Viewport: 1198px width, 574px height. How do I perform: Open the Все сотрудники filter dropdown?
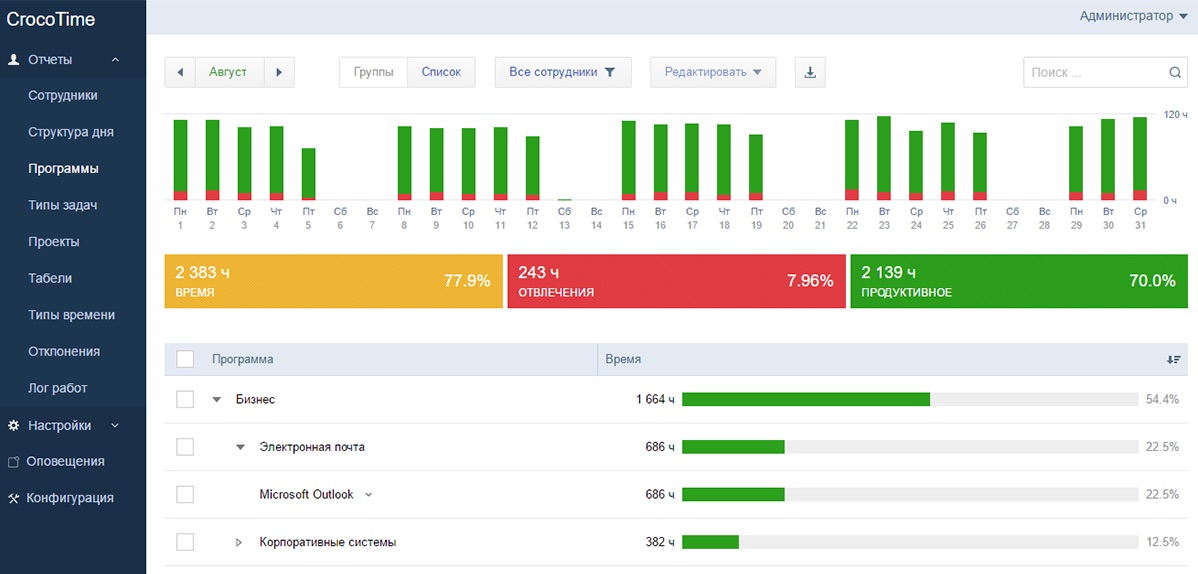[562, 72]
